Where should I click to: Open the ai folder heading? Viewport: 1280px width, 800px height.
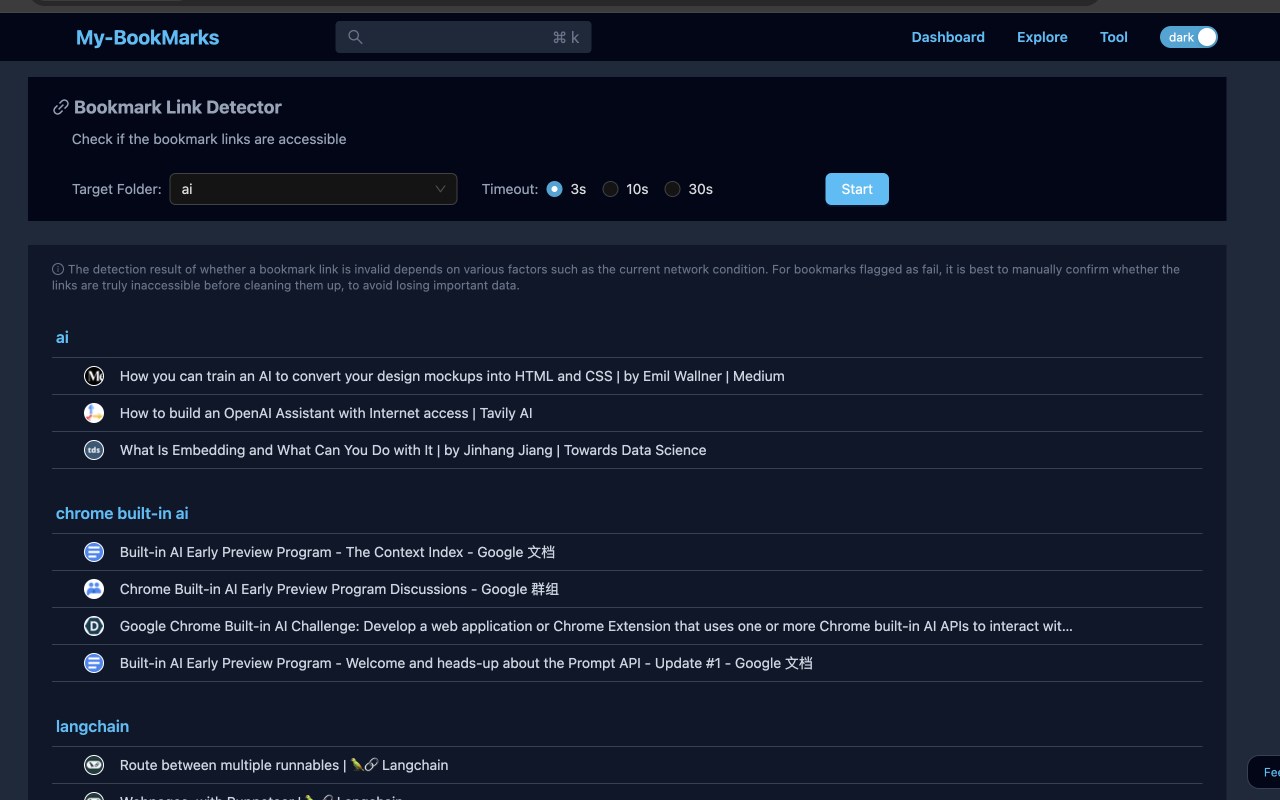click(x=62, y=337)
